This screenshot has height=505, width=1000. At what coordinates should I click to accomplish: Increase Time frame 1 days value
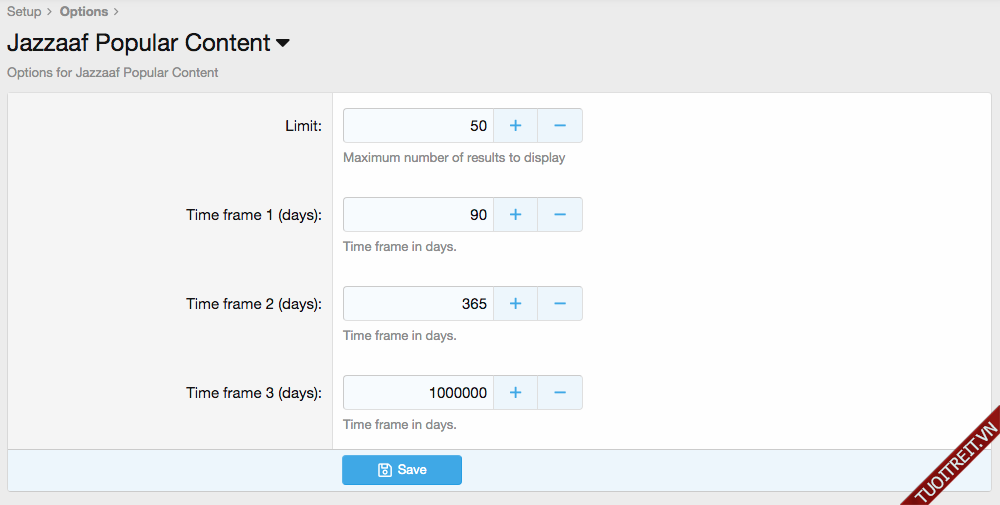pos(516,215)
